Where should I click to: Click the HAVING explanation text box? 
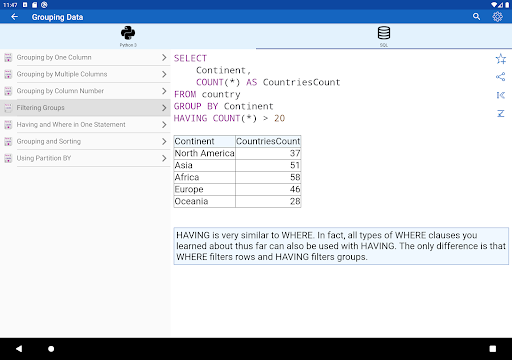[341, 246]
